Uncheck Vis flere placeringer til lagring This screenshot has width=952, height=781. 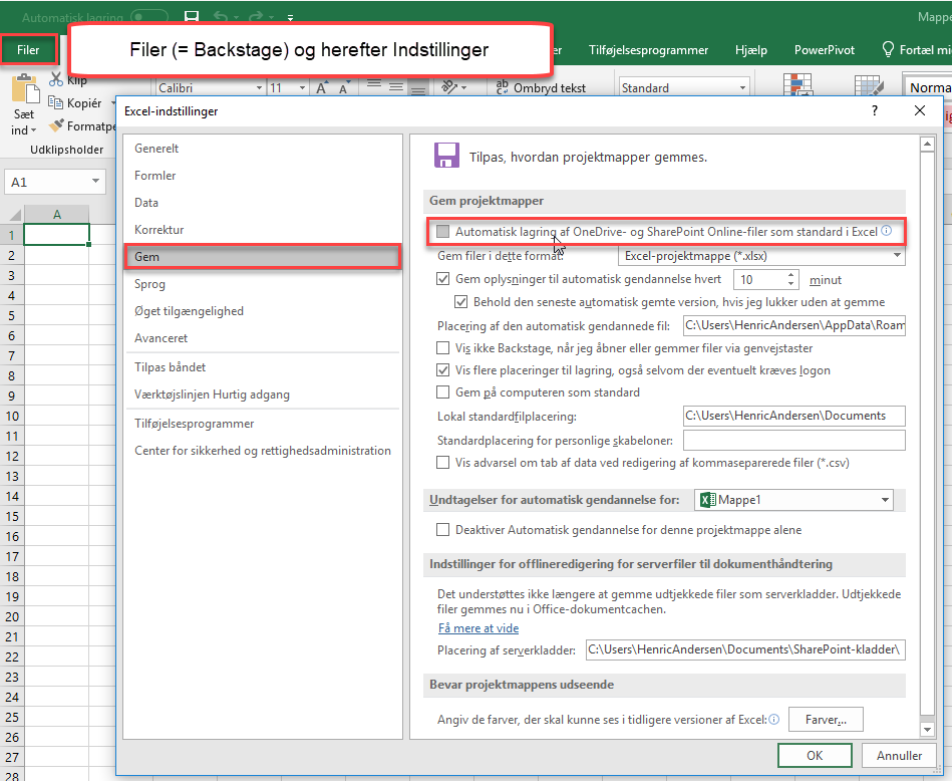coord(443,370)
